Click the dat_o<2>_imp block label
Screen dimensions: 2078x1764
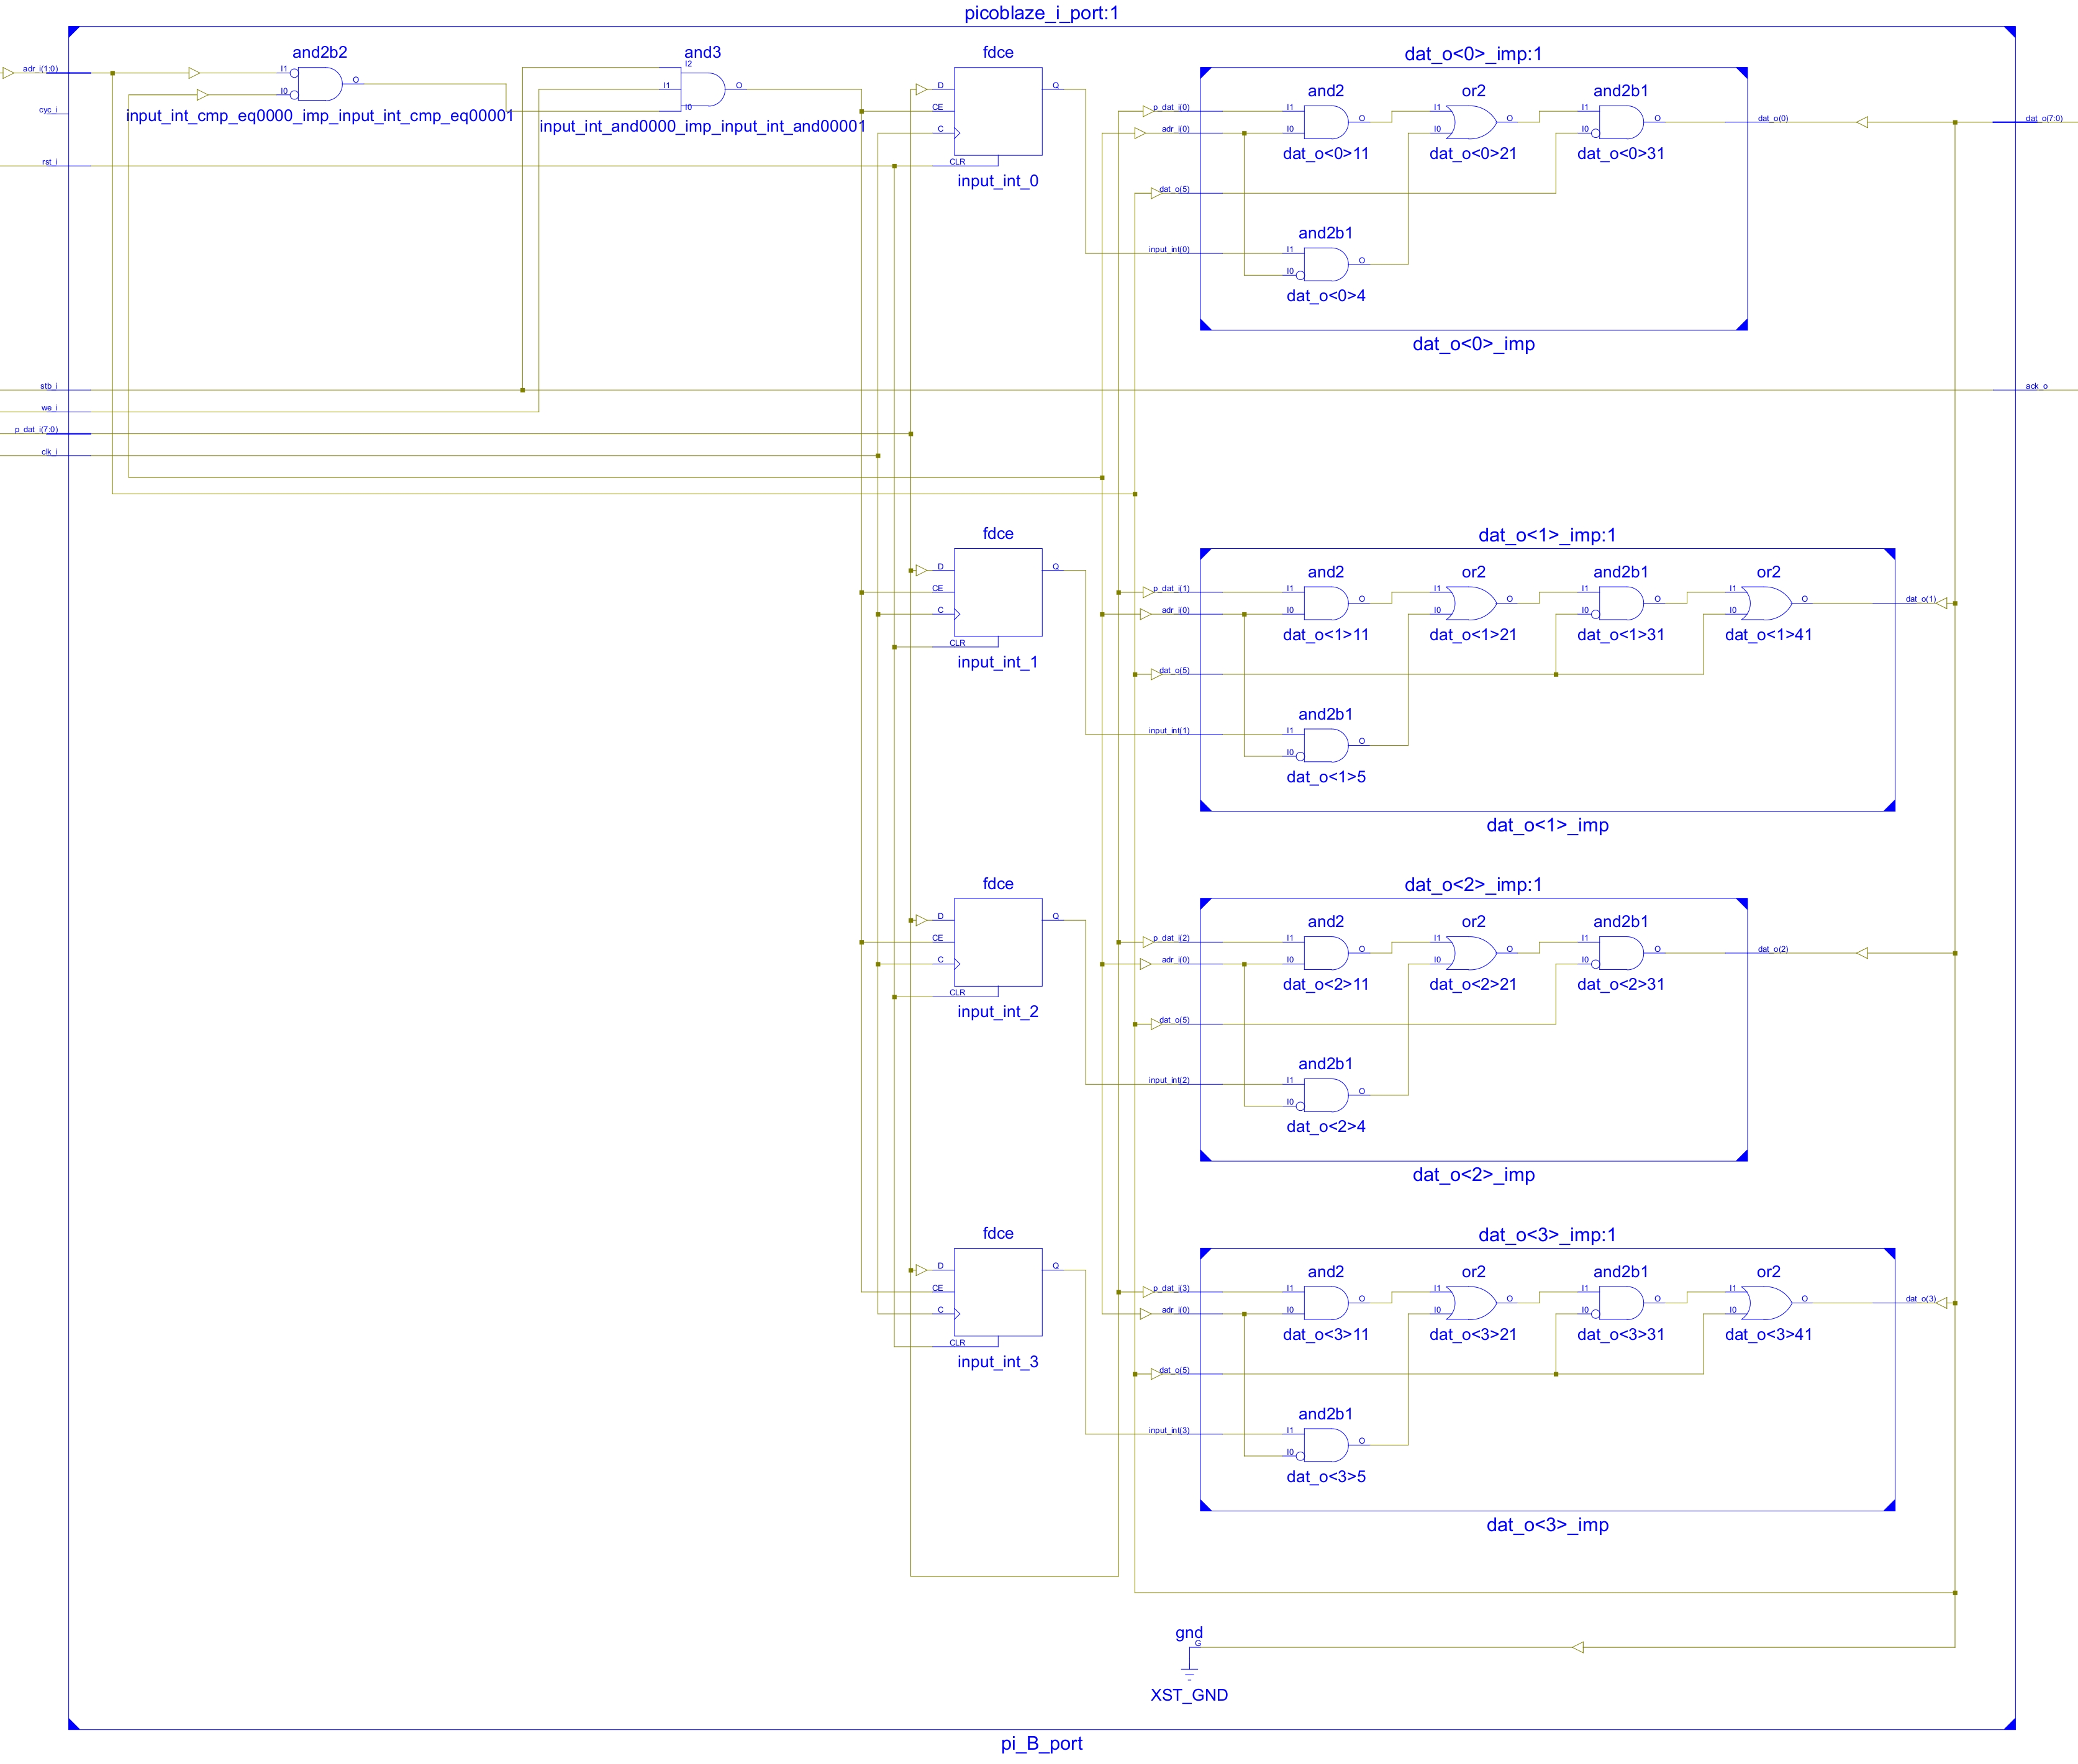(x=1473, y=1175)
